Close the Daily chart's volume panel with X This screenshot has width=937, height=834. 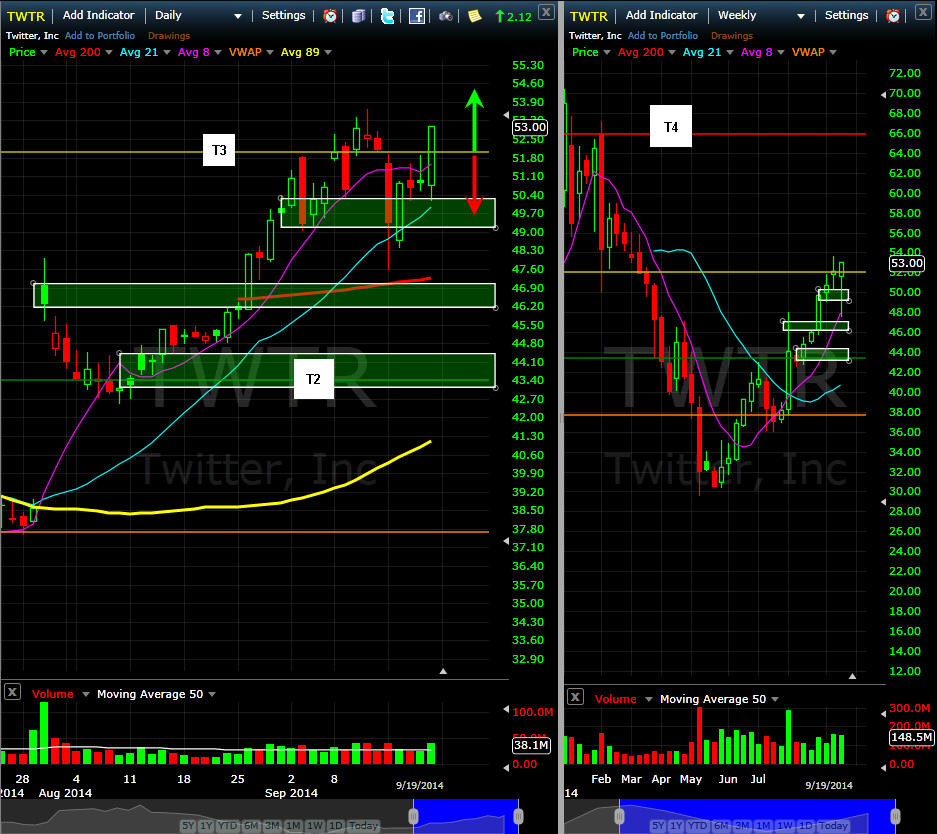pyautogui.click(x=13, y=692)
